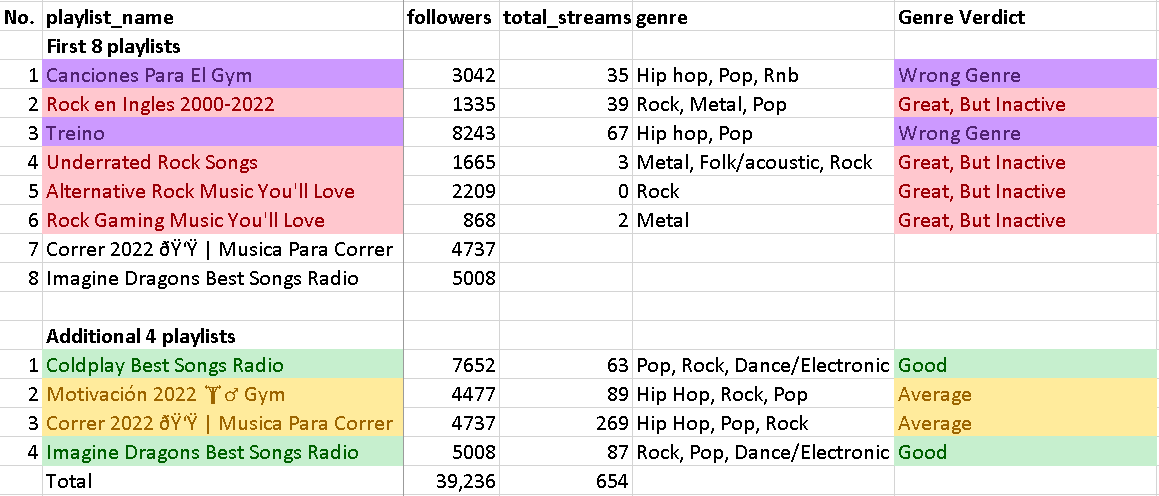Viewport: 1159px width, 496px height.
Task: Select the first Average verdict cell
Action: point(1025,394)
